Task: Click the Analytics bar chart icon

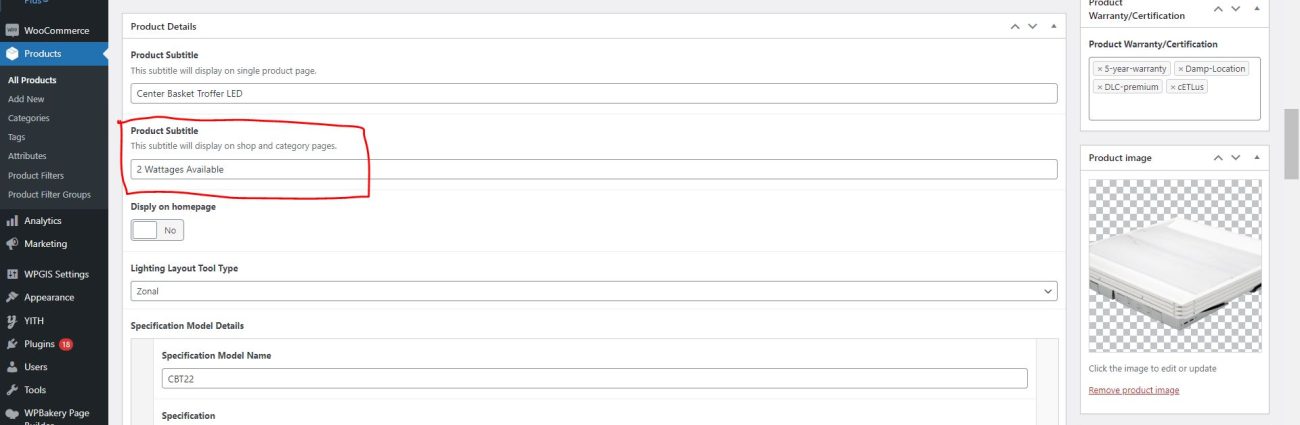Action: pos(12,221)
